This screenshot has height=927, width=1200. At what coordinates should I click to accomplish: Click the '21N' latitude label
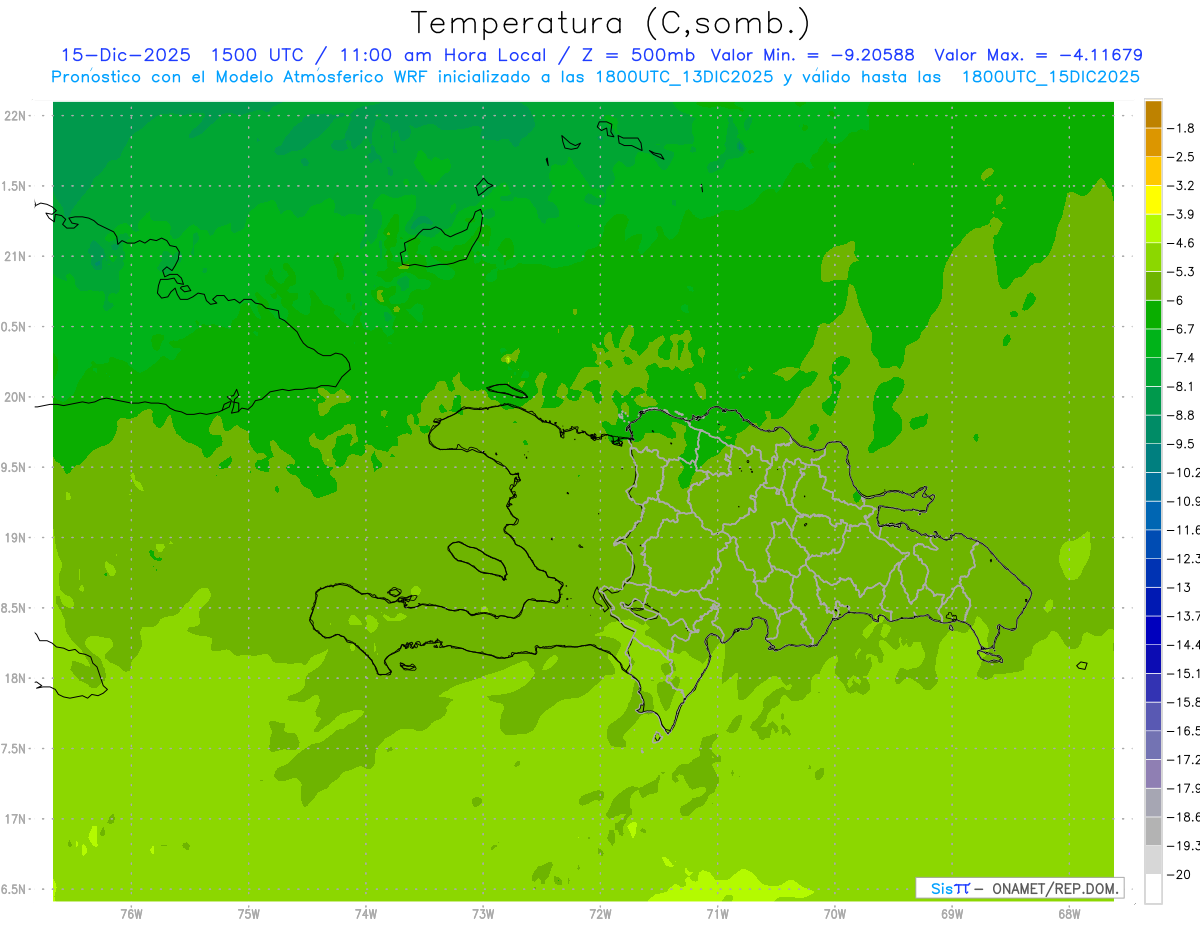(16, 257)
